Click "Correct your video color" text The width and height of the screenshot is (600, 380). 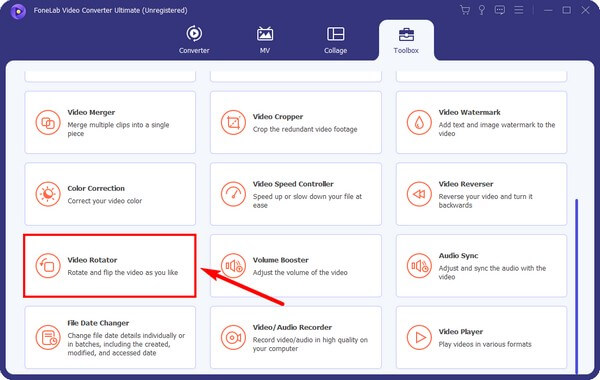[104, 201]
